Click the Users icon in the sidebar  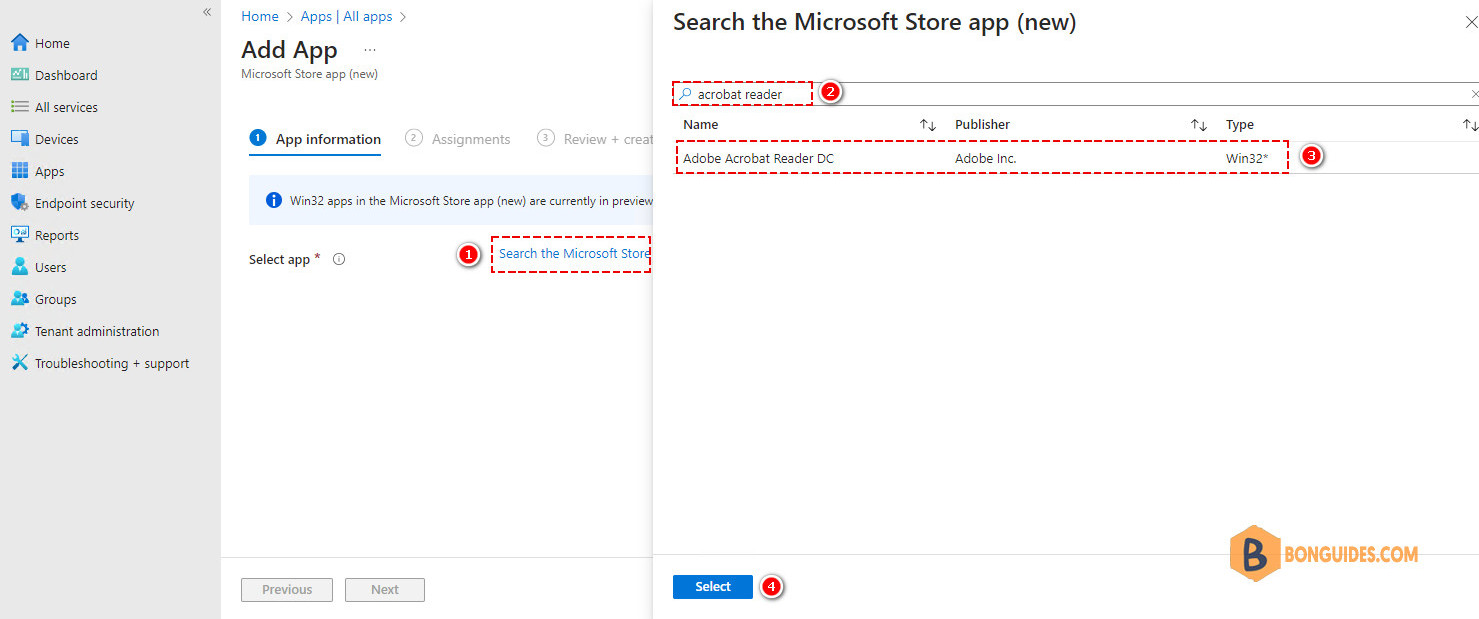point(19,267)
